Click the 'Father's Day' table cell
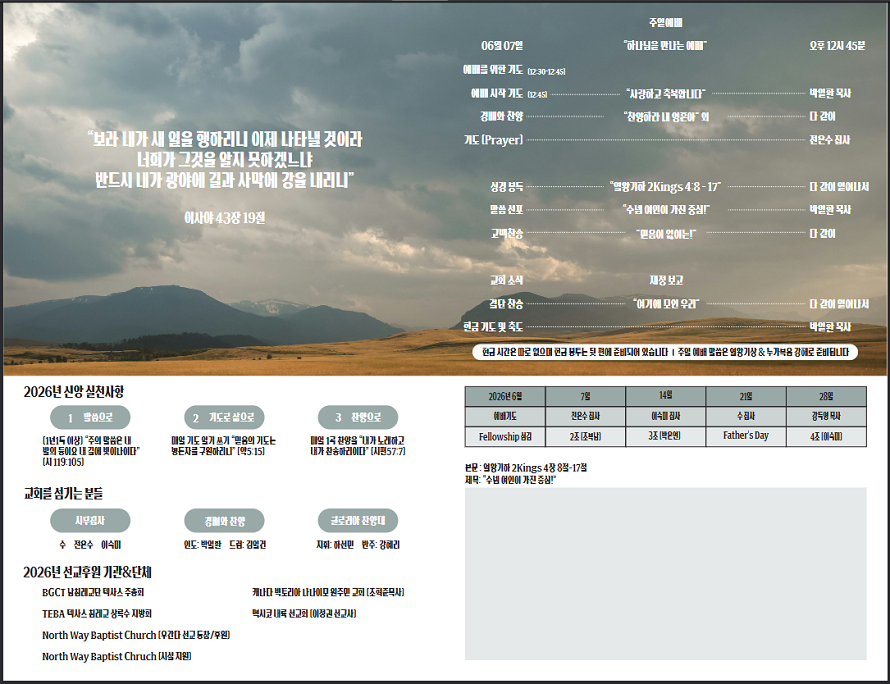Viewport: 890px width, 684px height. [x=746, y=436]
